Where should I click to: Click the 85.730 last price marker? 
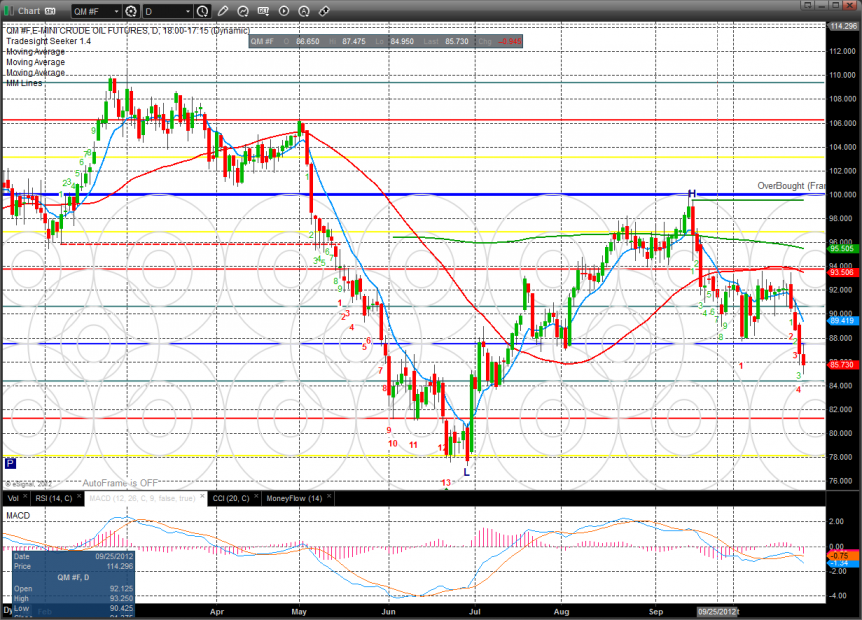[840, 365]
